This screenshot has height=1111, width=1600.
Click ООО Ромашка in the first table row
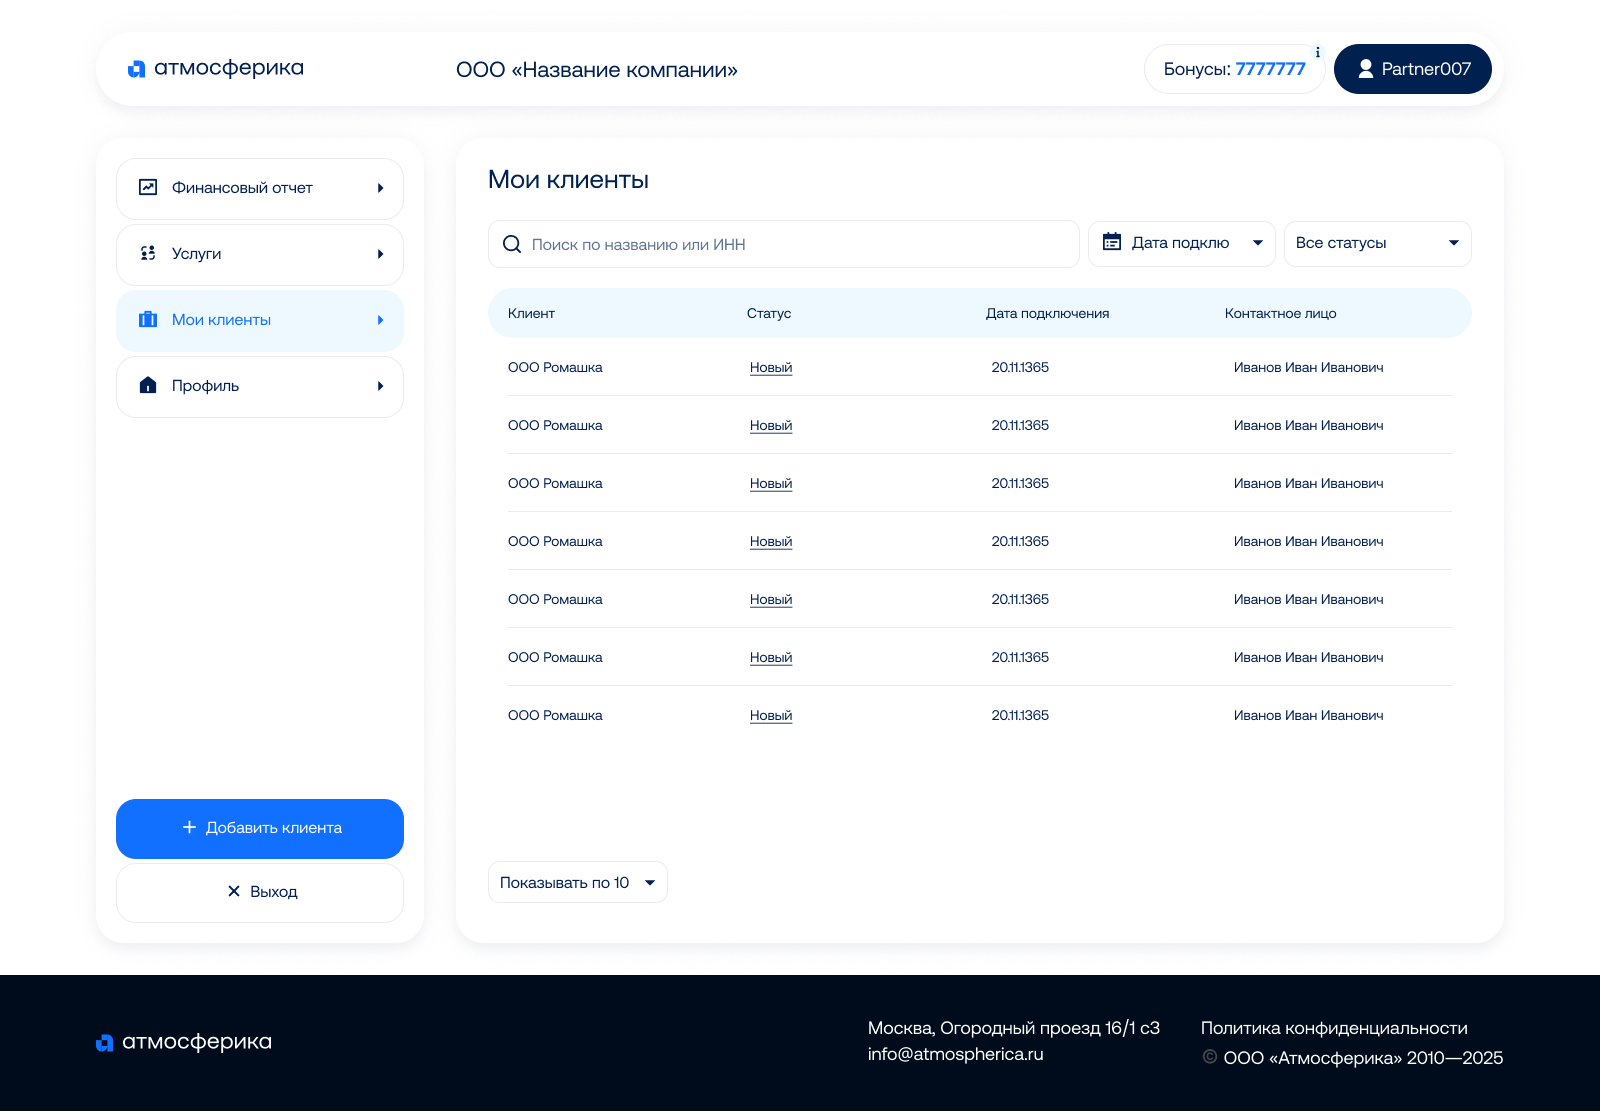tap(555, 367)
